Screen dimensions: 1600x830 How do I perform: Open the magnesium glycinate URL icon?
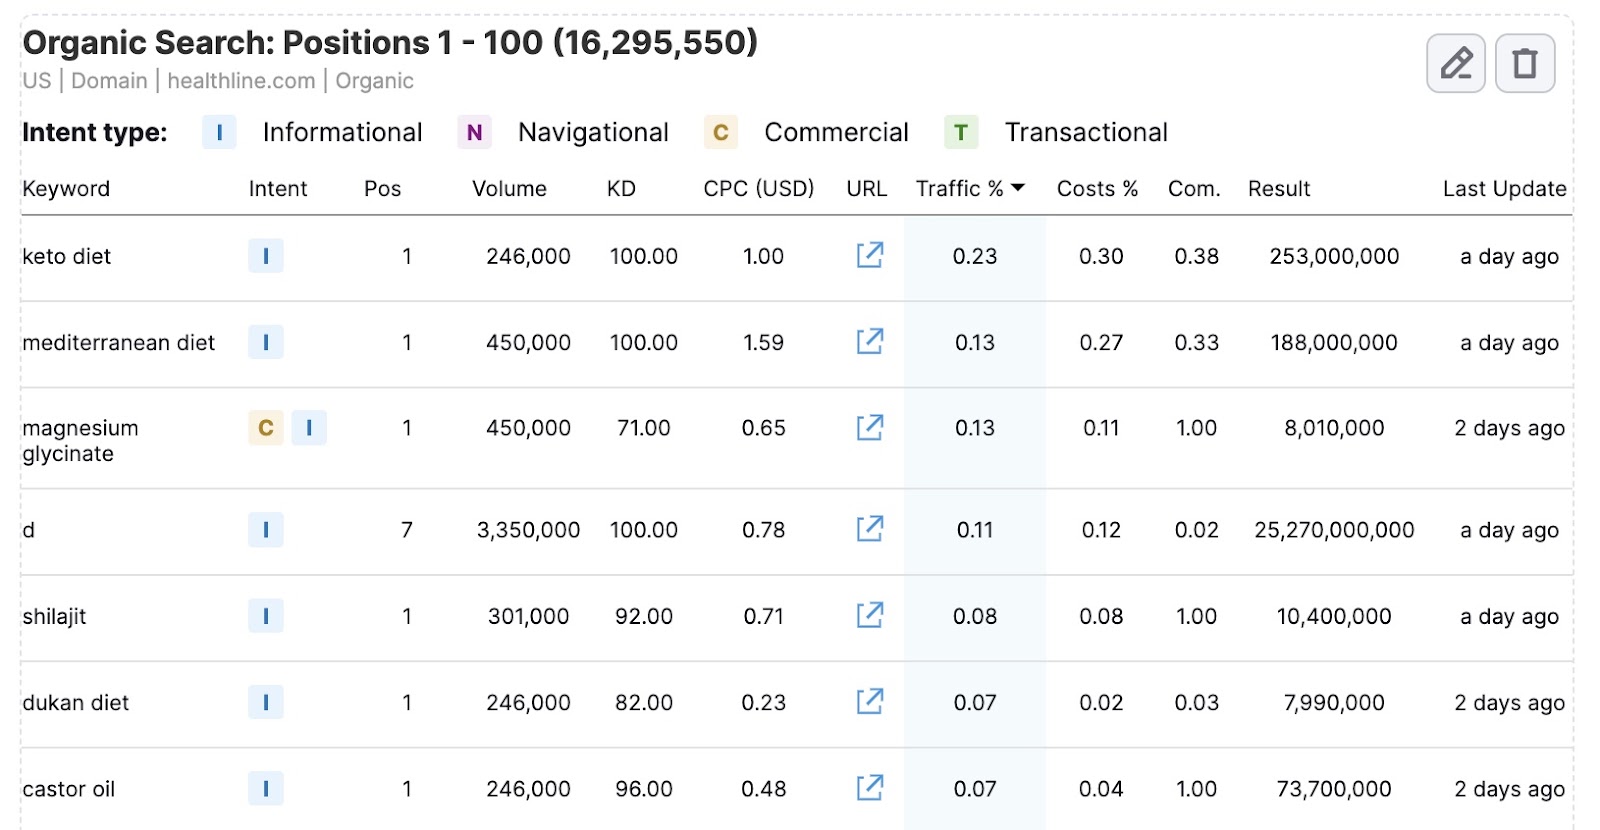869,428
